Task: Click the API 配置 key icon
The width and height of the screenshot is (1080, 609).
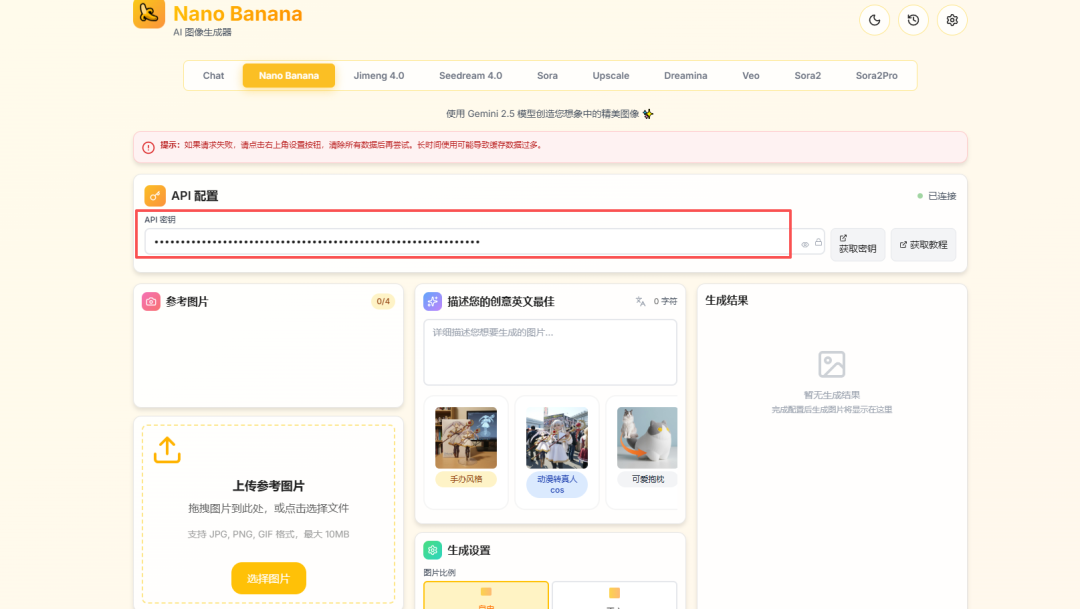Action: coord(154,195)
